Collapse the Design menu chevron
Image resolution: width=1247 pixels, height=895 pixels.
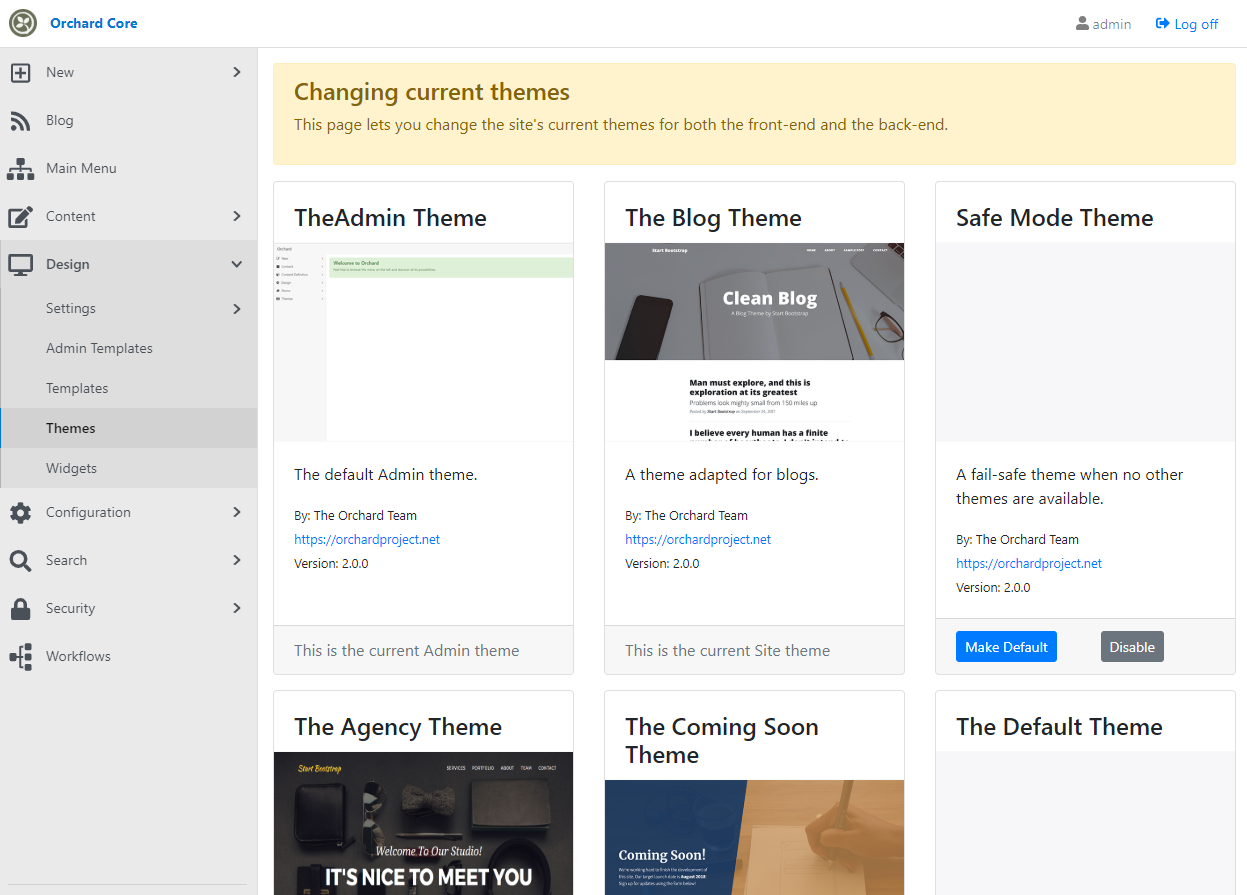point(237,264)
